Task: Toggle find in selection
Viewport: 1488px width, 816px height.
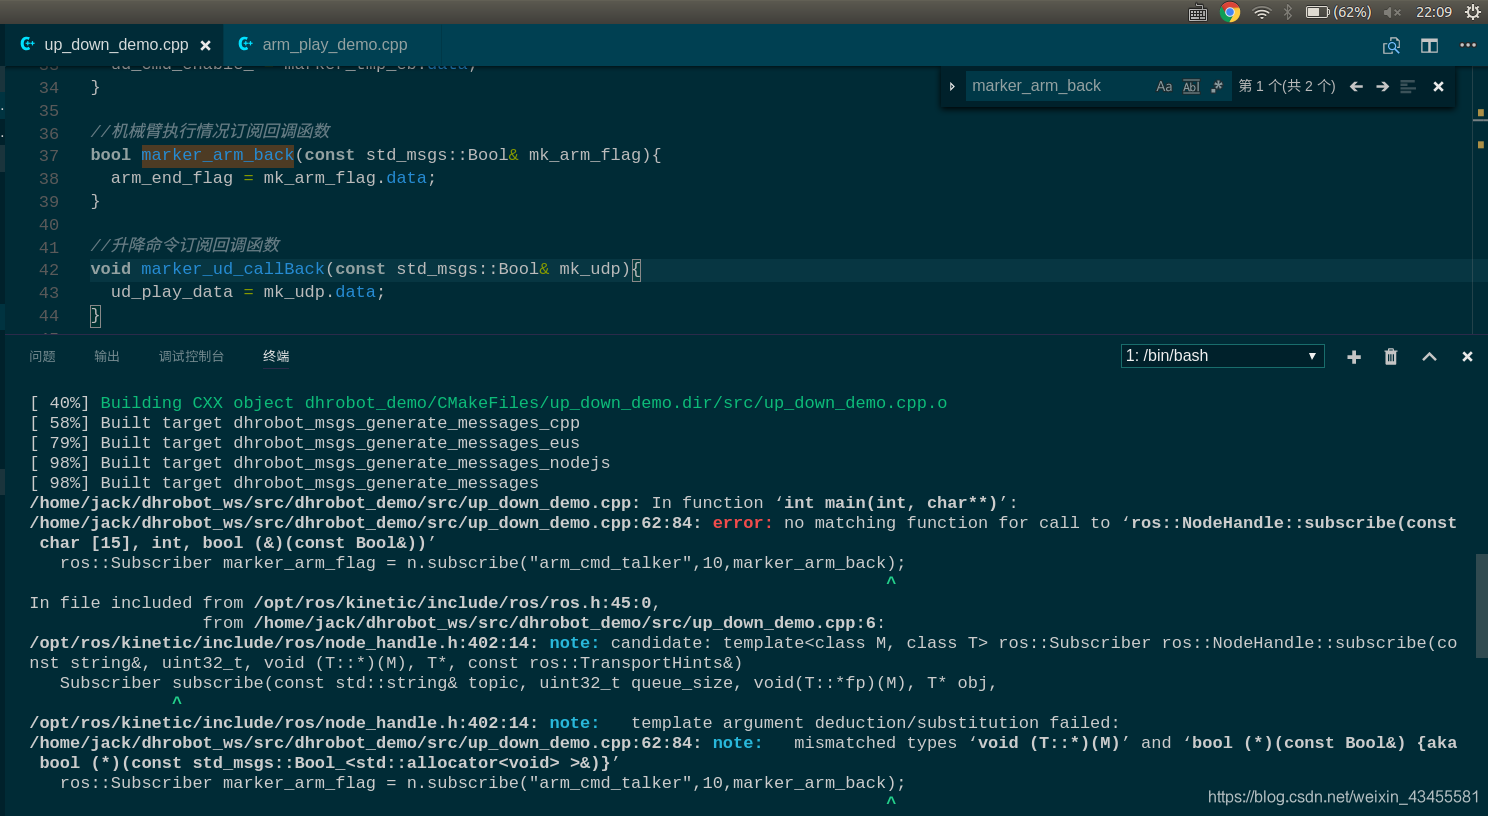Action: pos(1408,87)
